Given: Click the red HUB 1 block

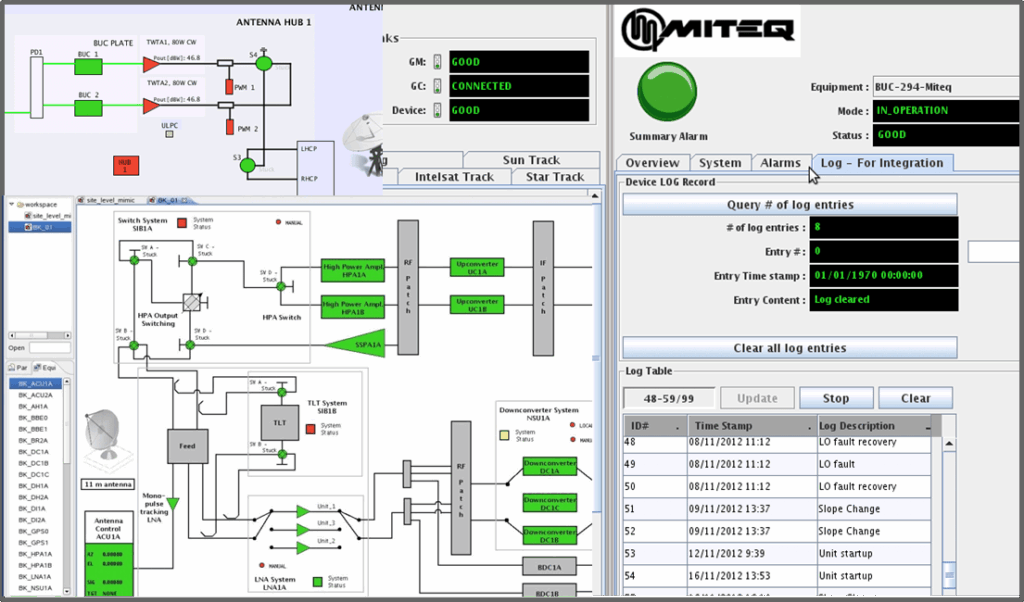Looking at the screenshot, I should point(125,165).
